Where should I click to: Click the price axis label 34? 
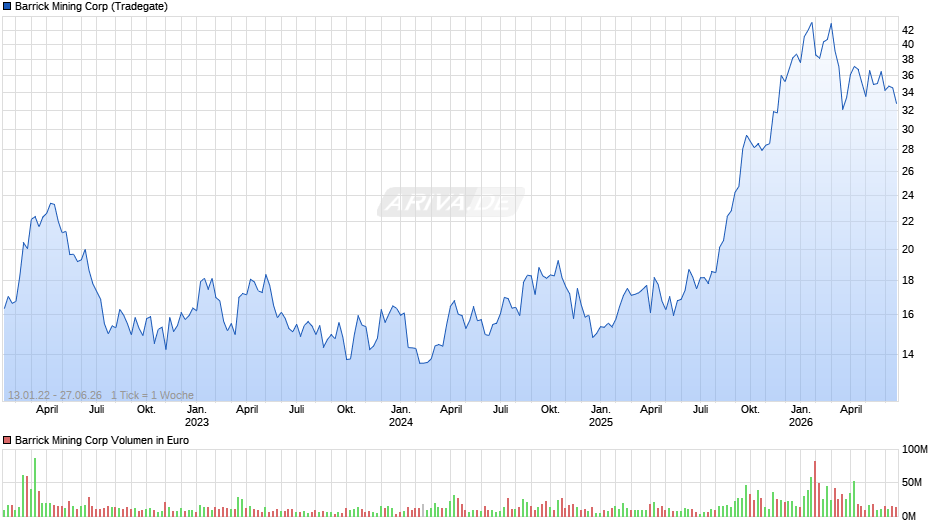coord(908,92)
